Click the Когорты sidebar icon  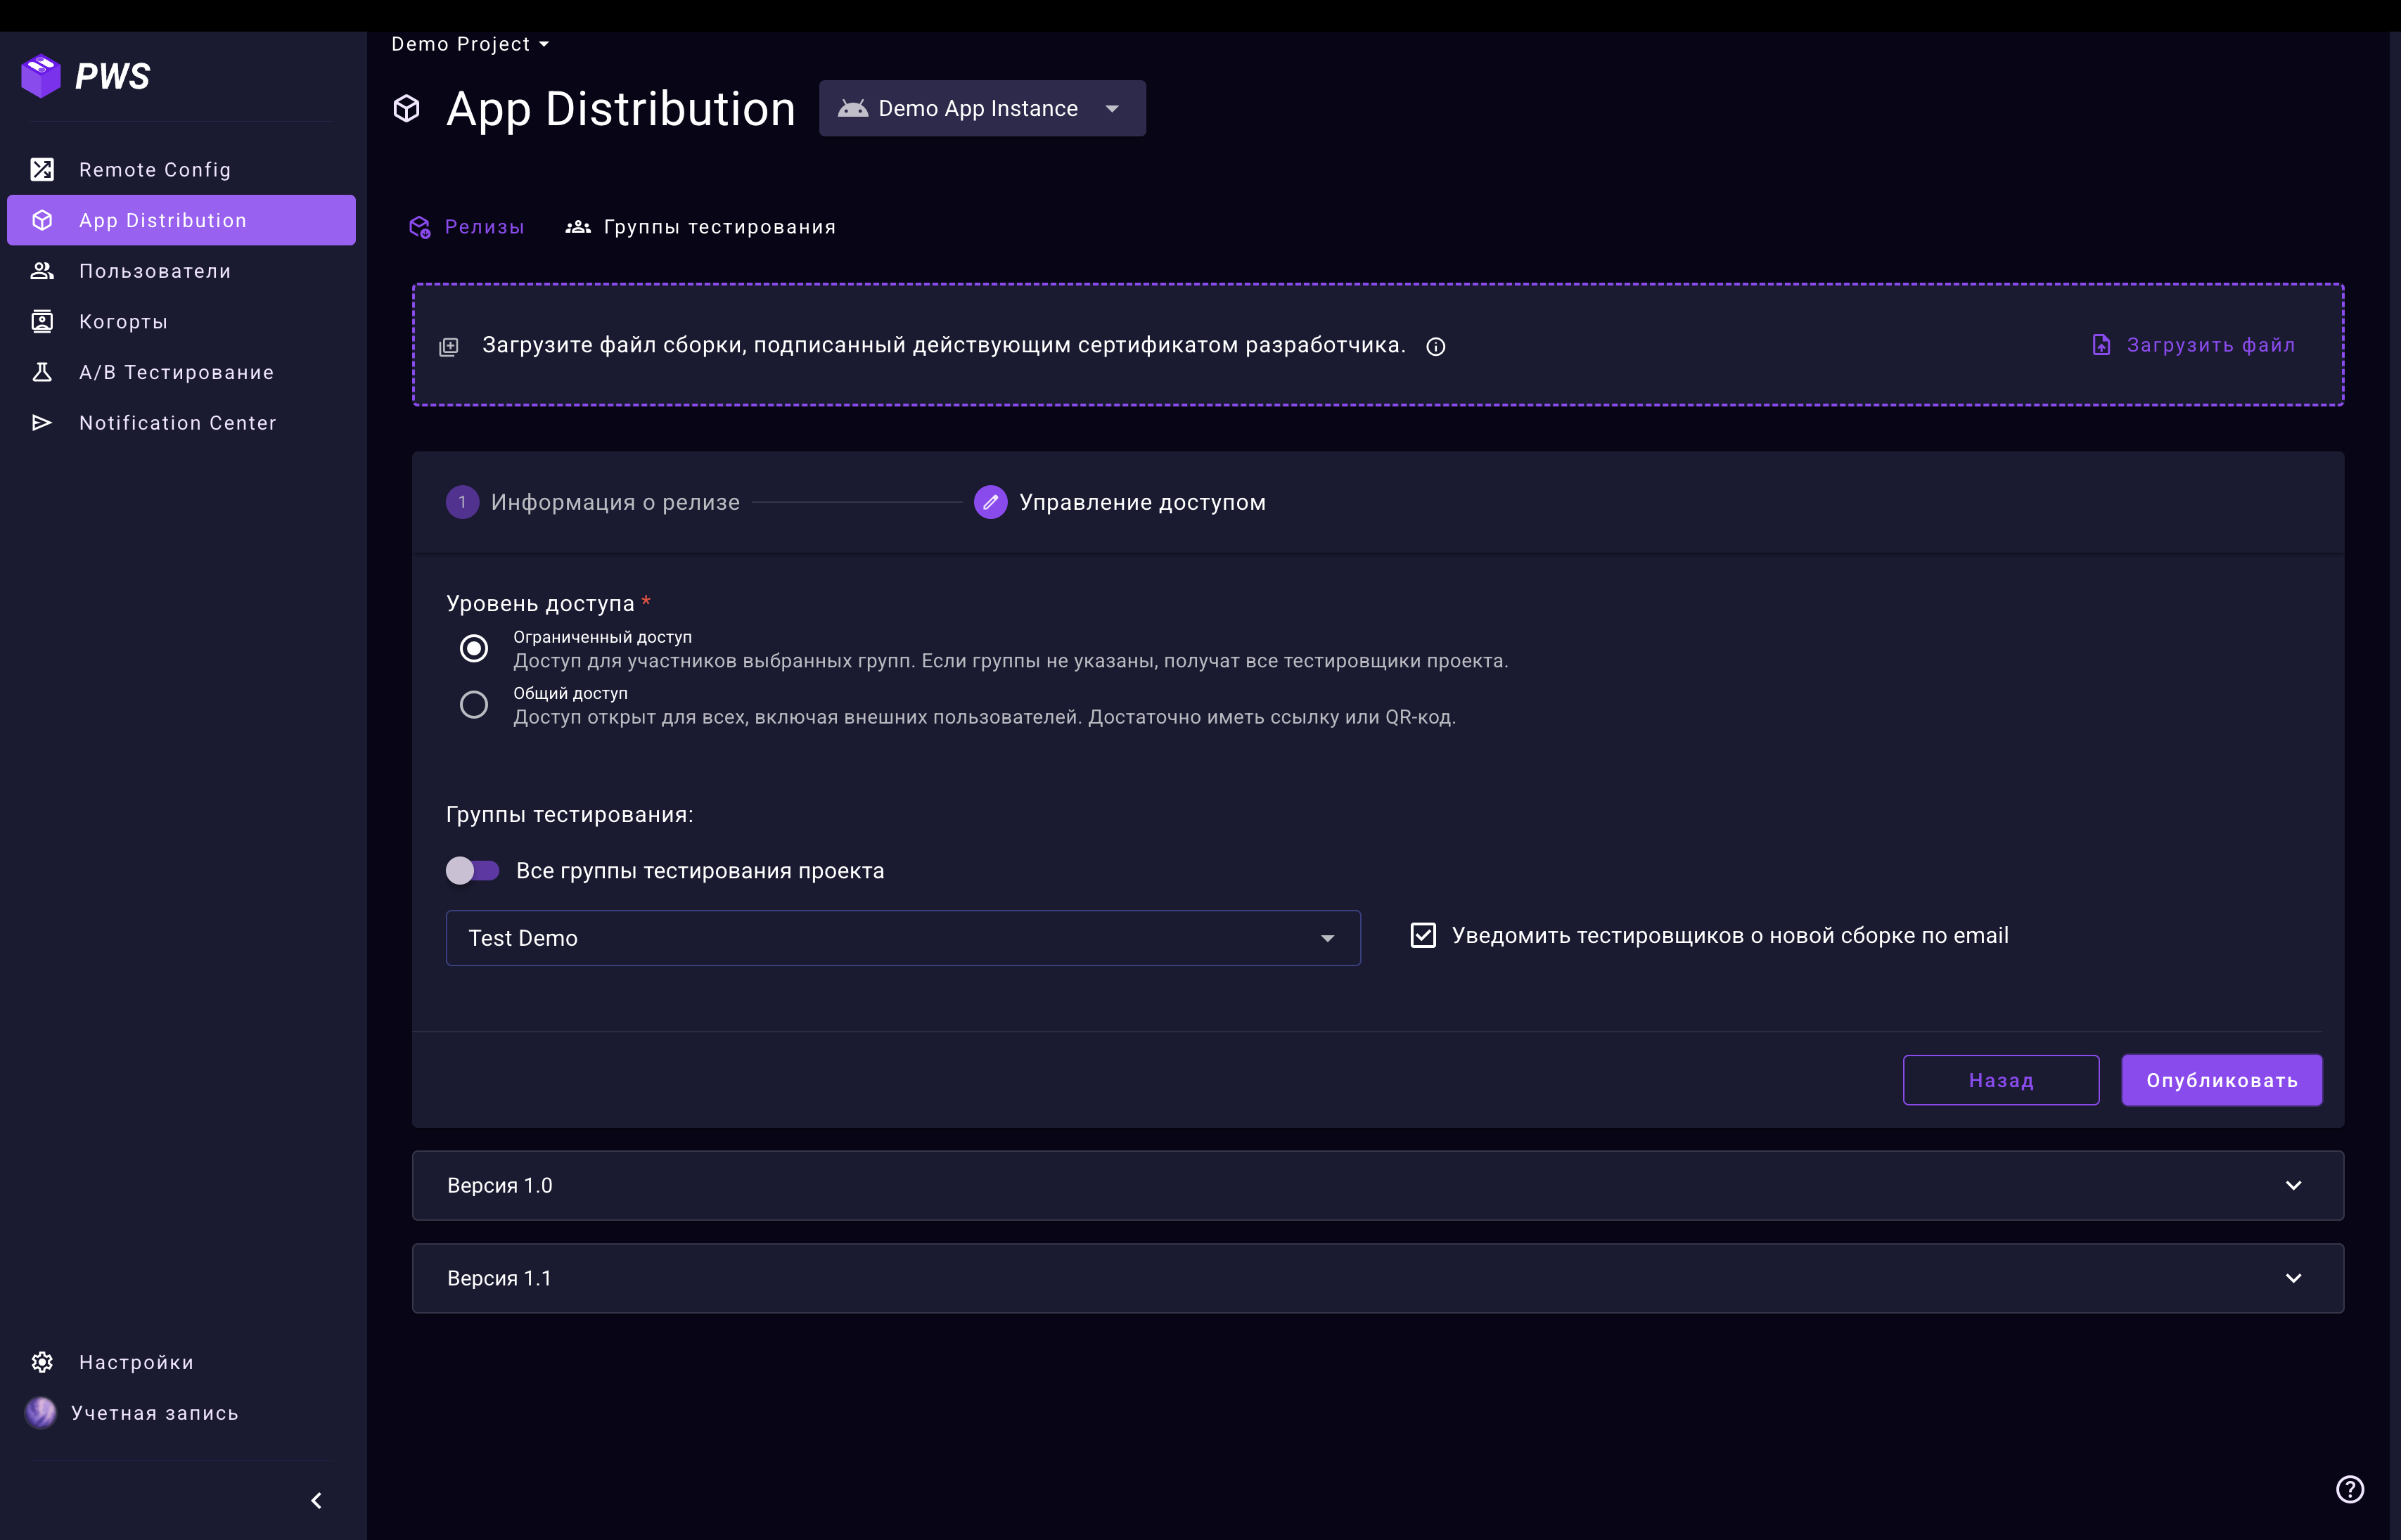(42, 321)
